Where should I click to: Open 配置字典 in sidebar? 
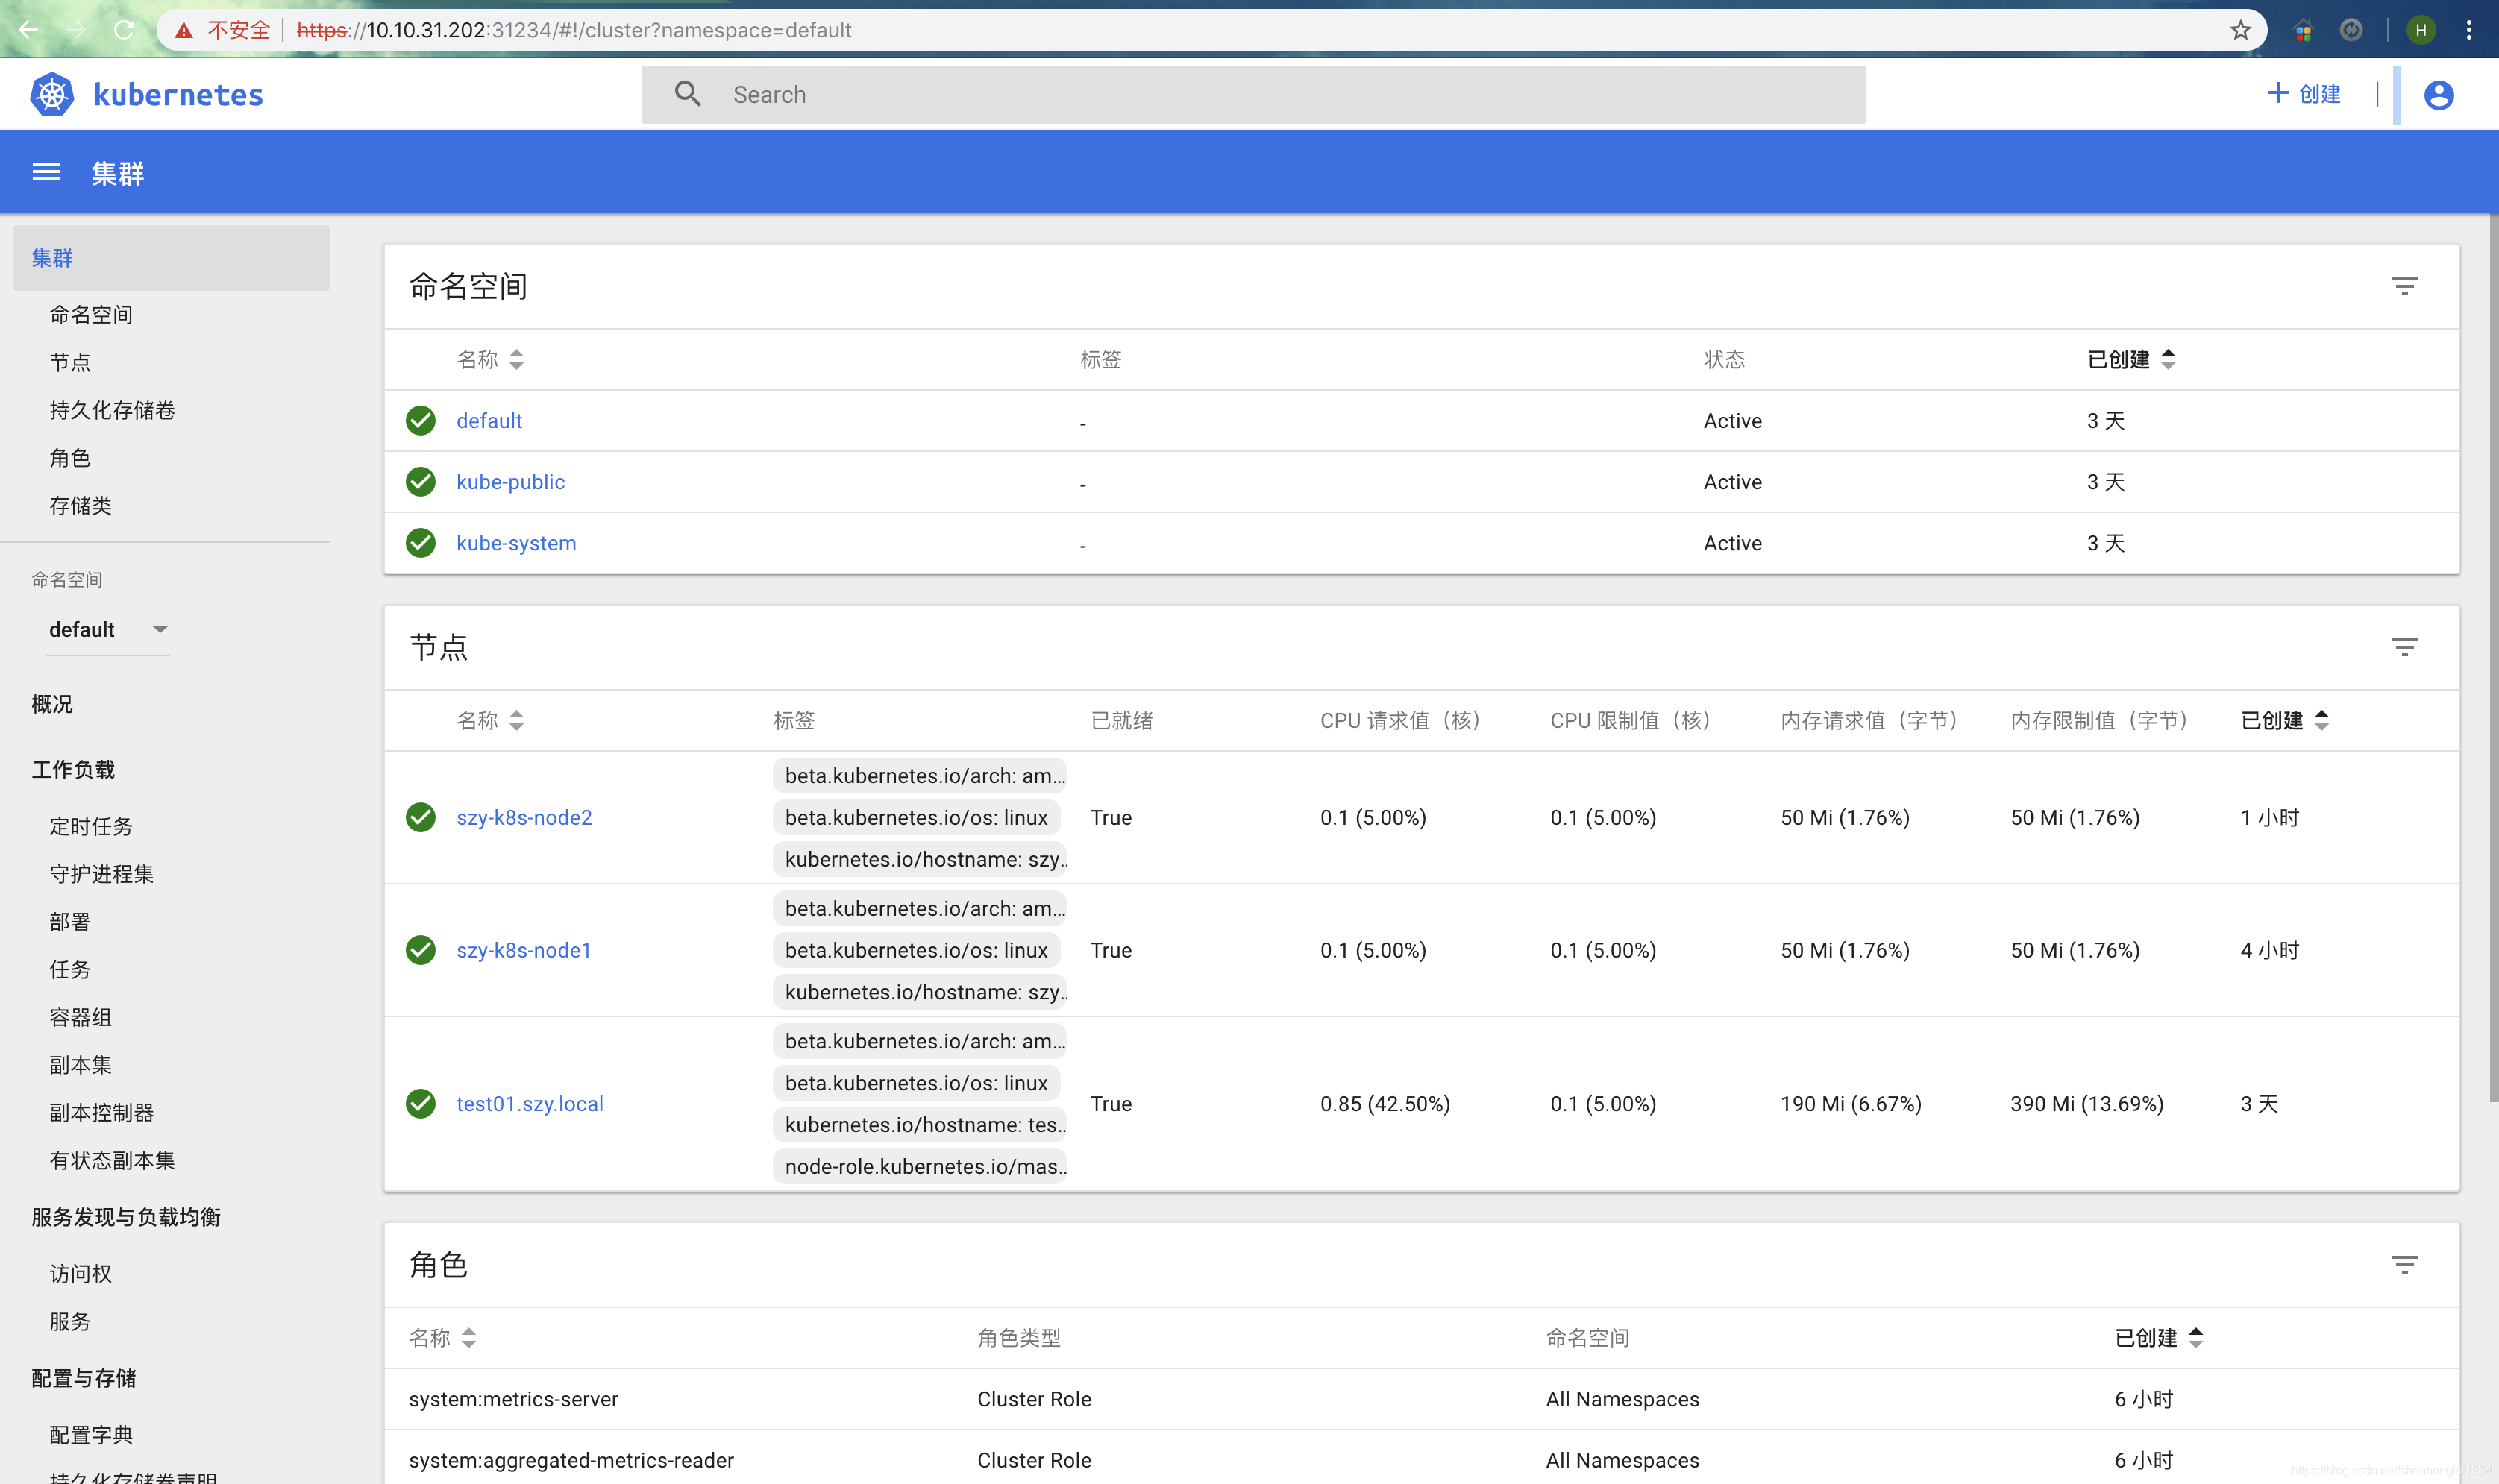click(91, 1436)
